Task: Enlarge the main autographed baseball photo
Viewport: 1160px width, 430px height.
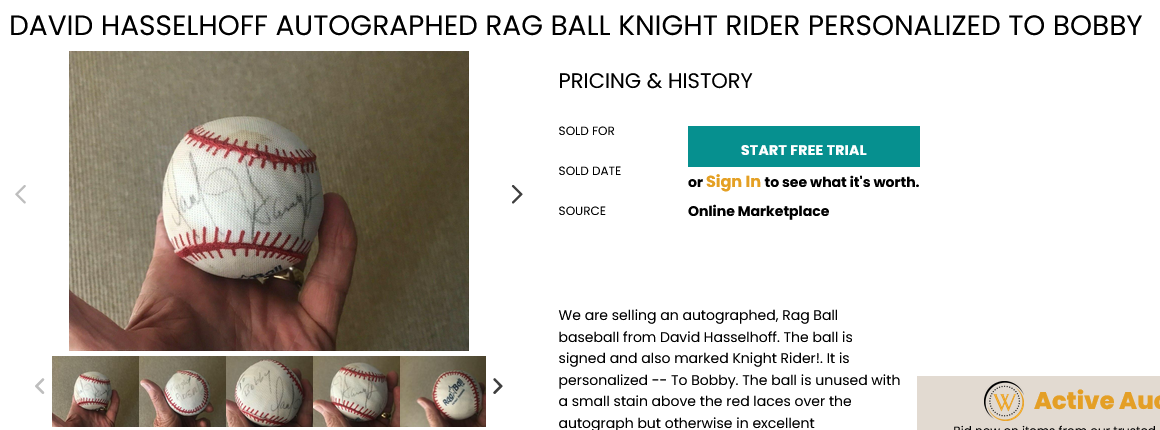Action: coord(269,201)
